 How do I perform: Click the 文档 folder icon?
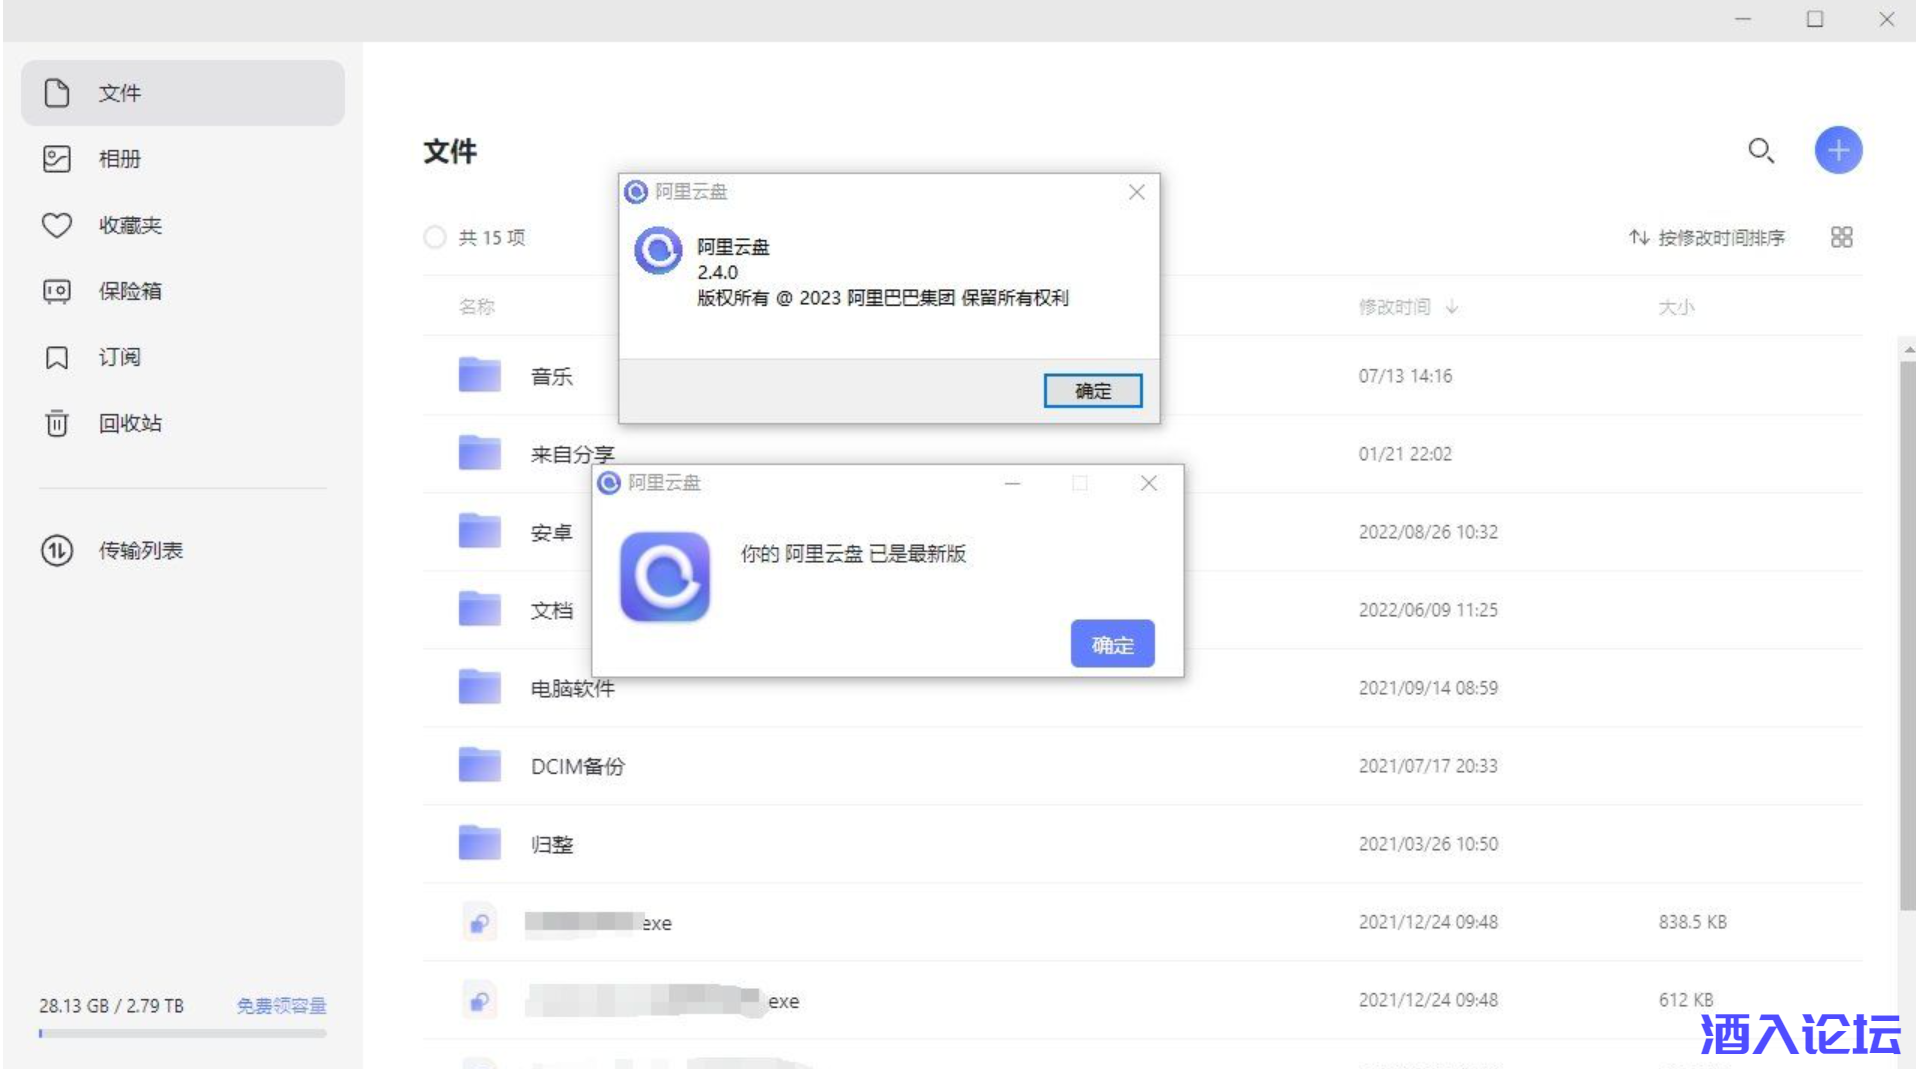point(479,609)
